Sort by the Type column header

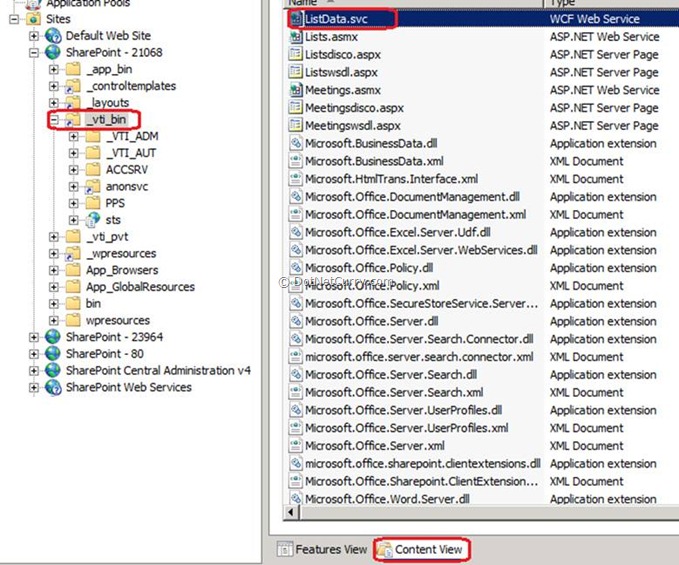611,3
